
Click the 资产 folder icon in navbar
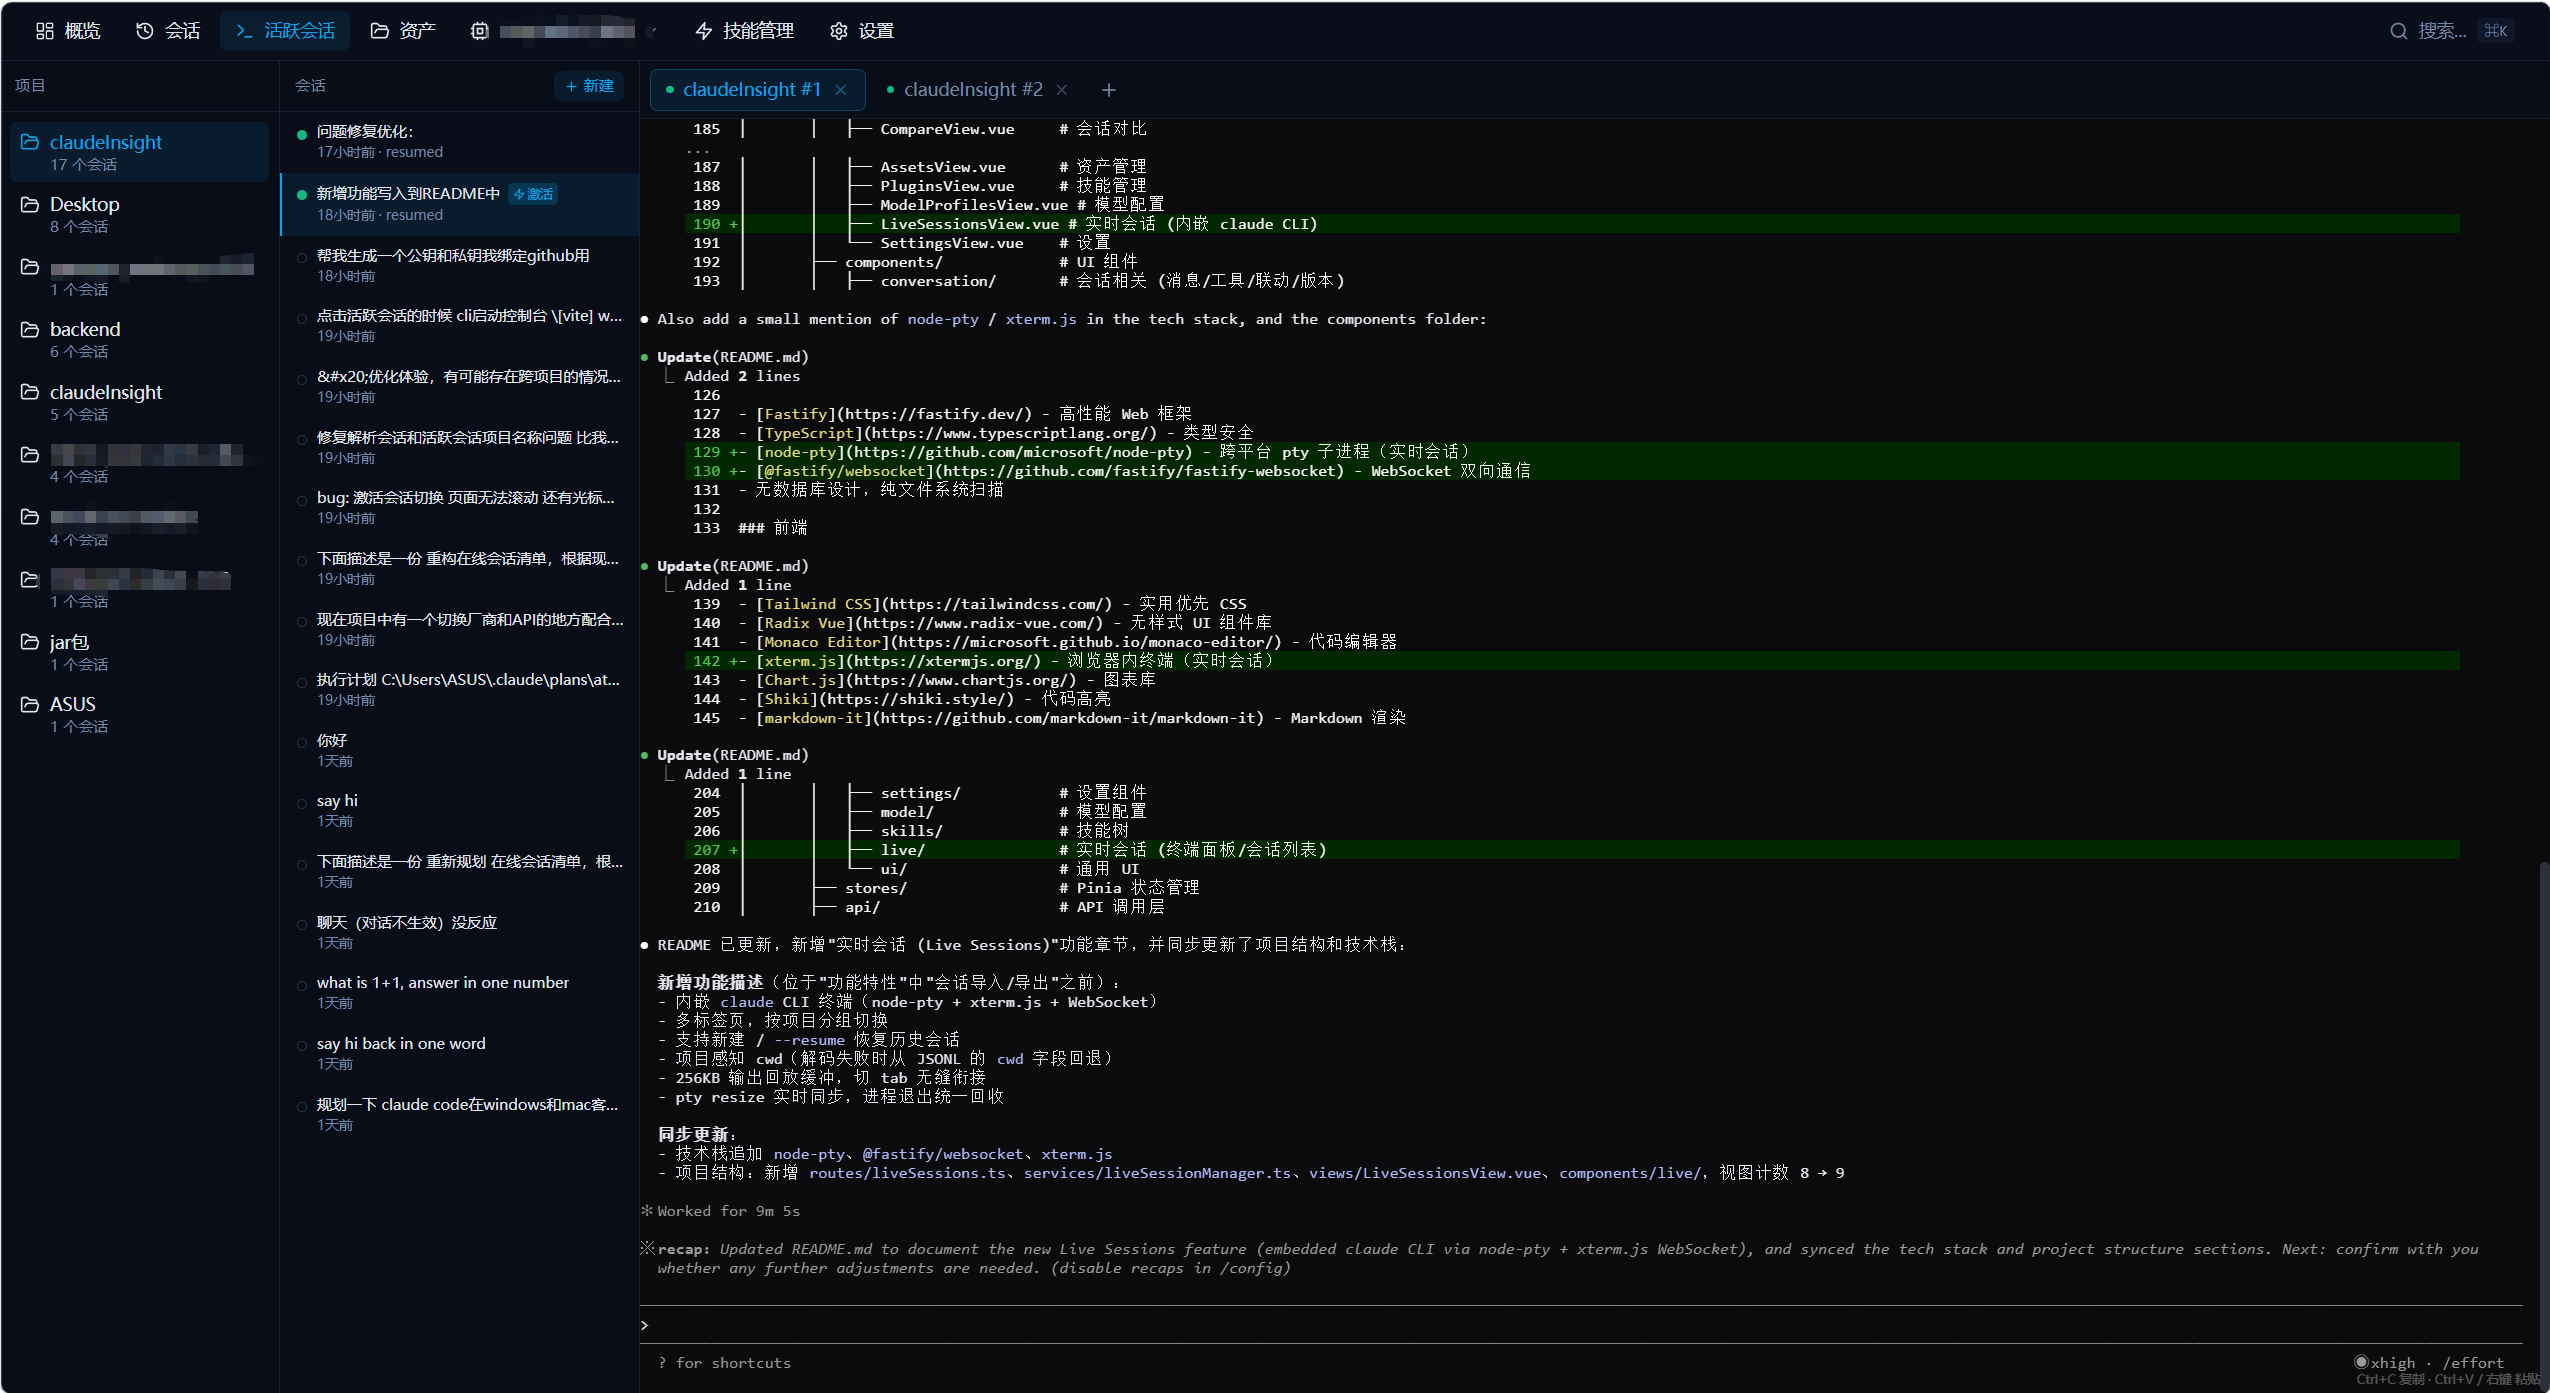[380, 31]
